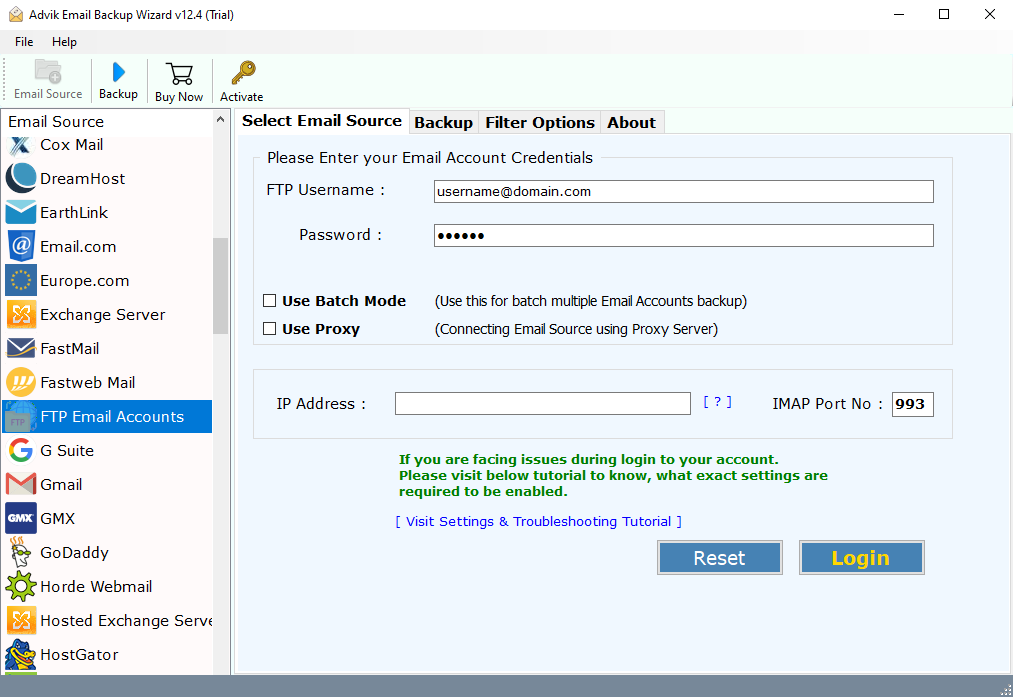
Task: Open Visit Settings & Troubleshooting Tutorial link
Action: [538, 521]
